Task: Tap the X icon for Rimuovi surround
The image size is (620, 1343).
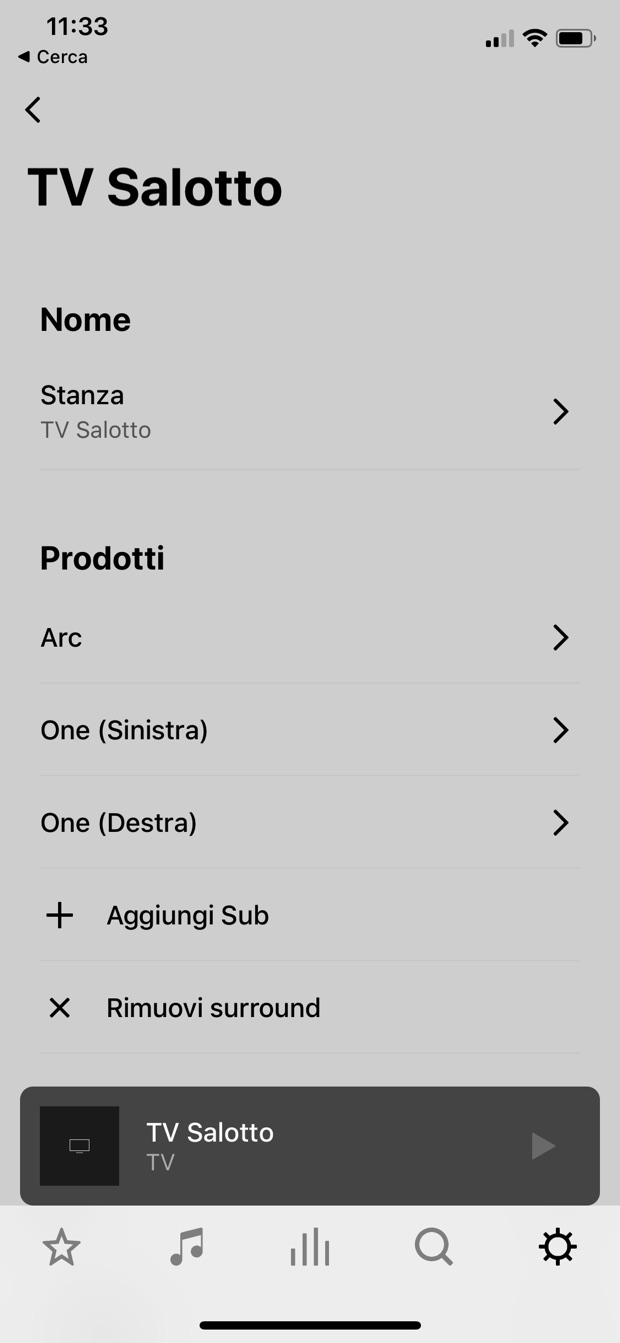Action: (60, 1008)
